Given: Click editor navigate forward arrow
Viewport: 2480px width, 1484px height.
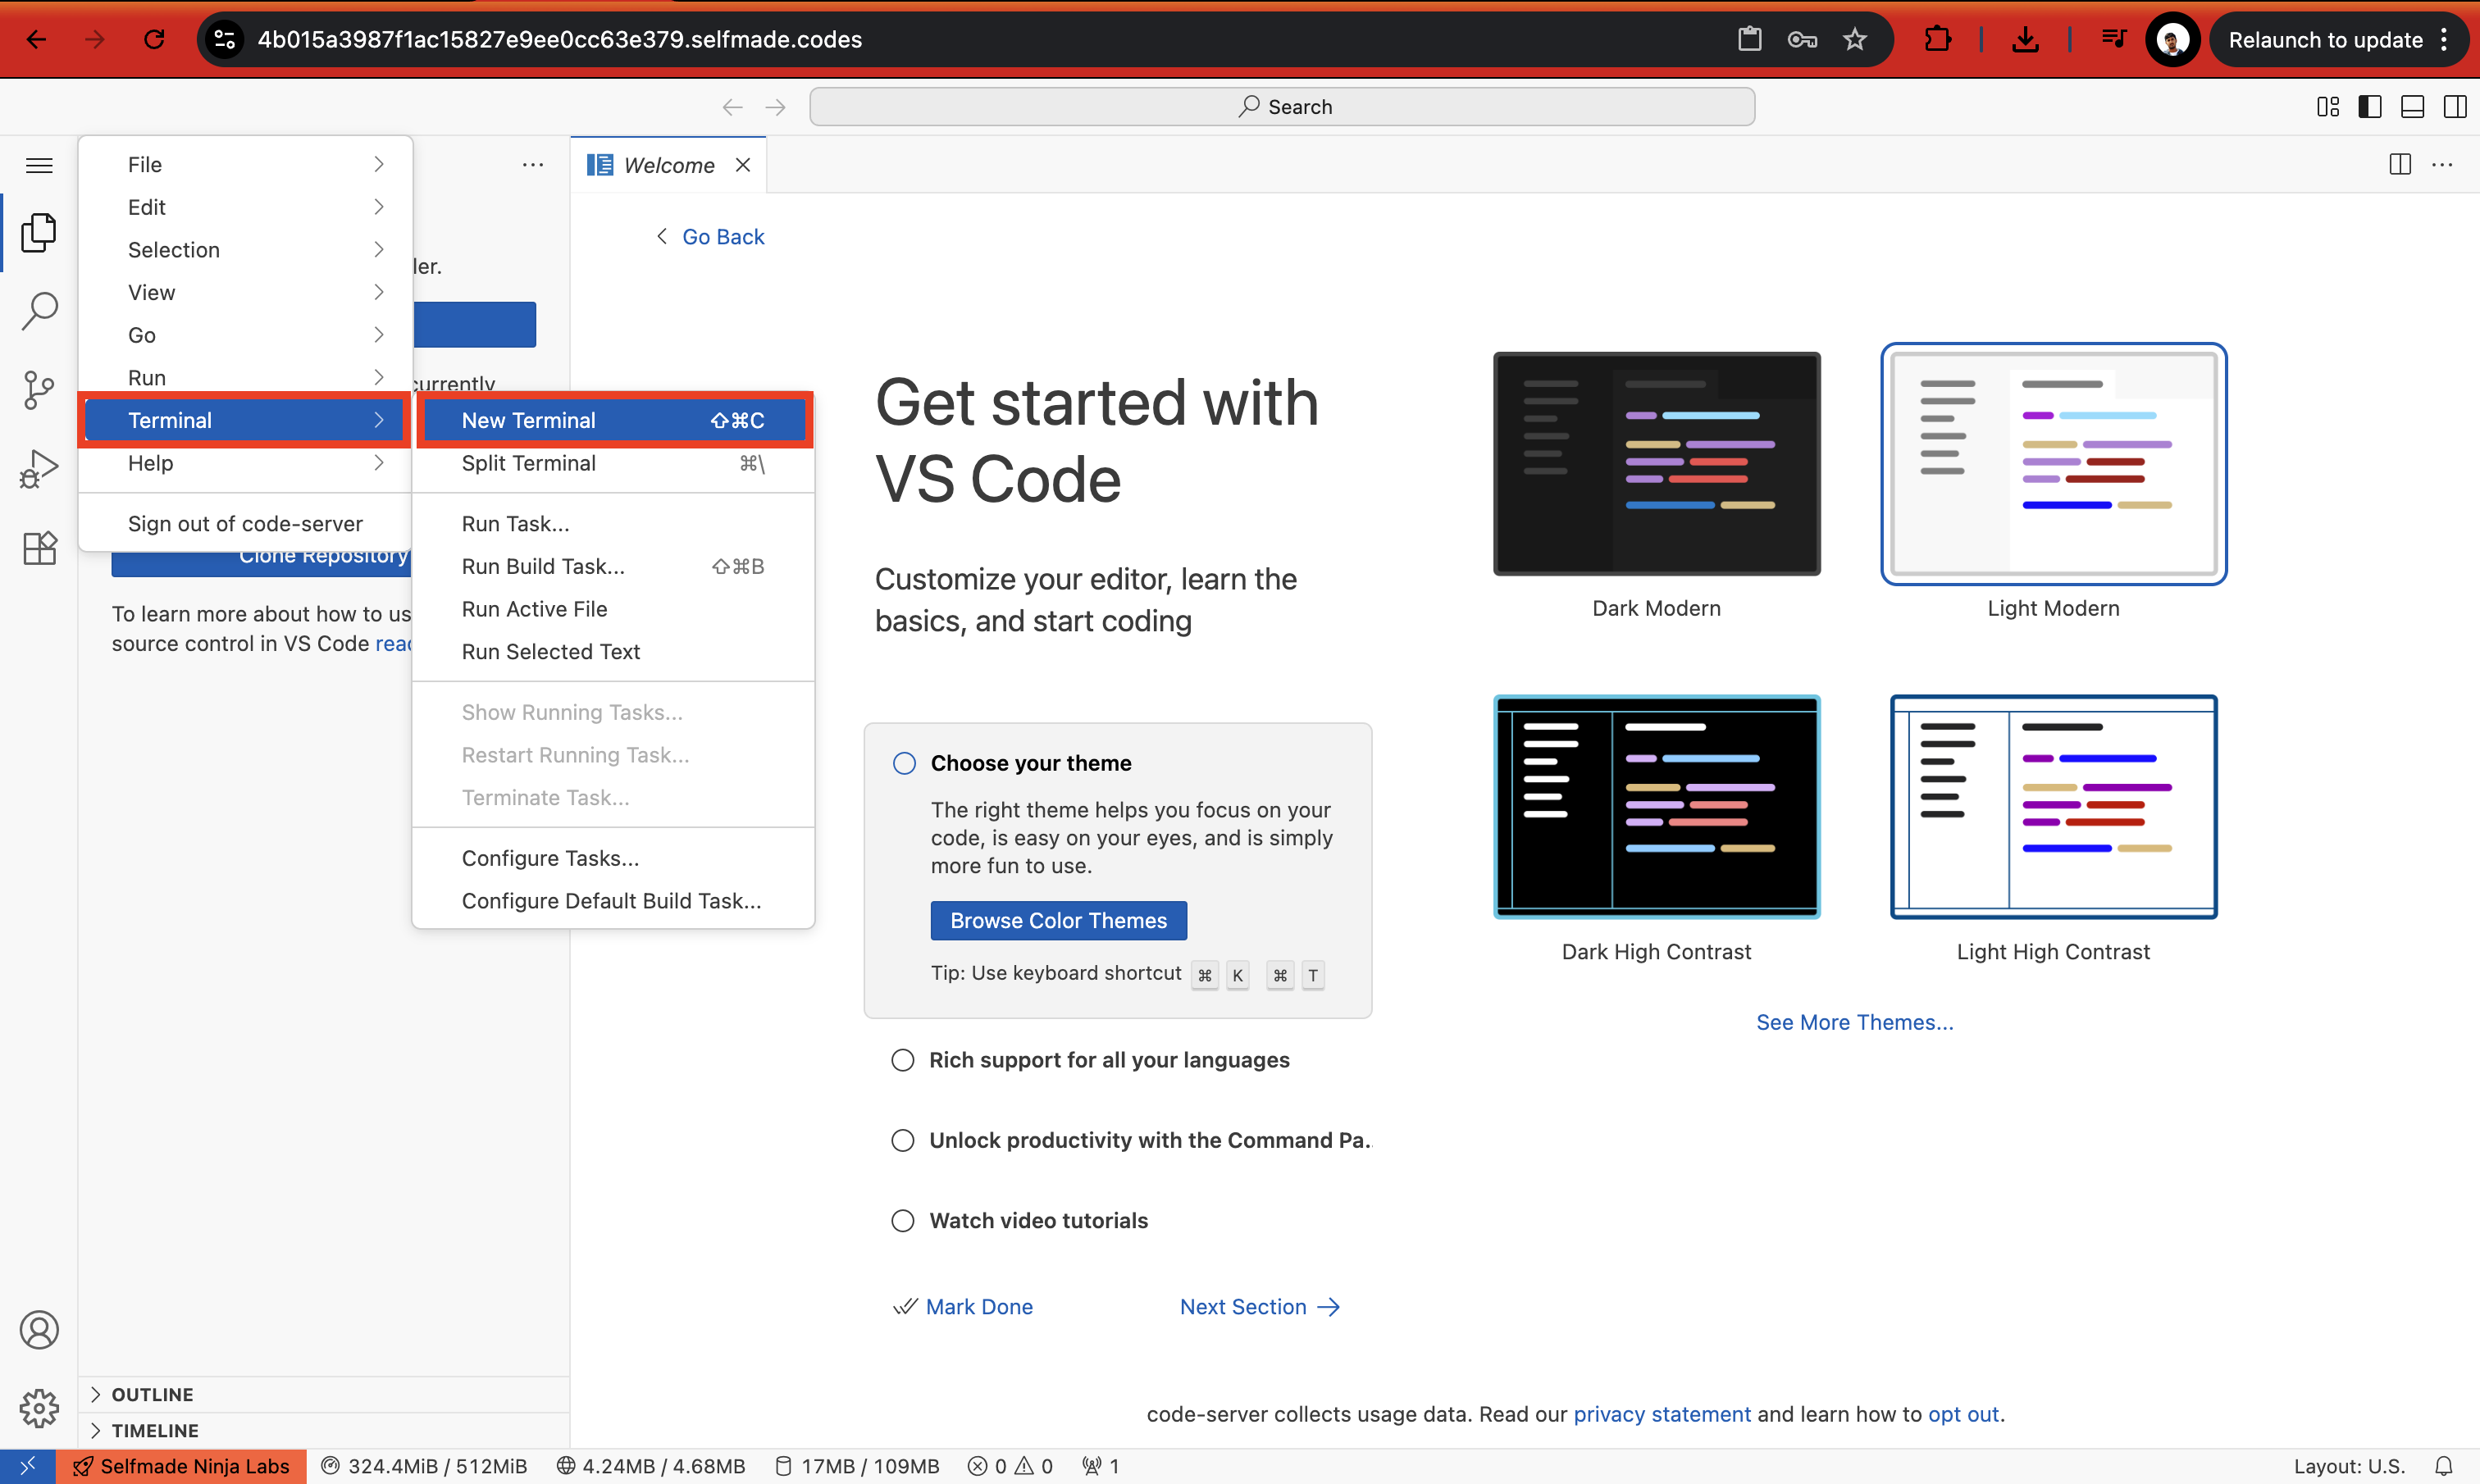Looking at the screenshot, I should click(x=775, y=107).
